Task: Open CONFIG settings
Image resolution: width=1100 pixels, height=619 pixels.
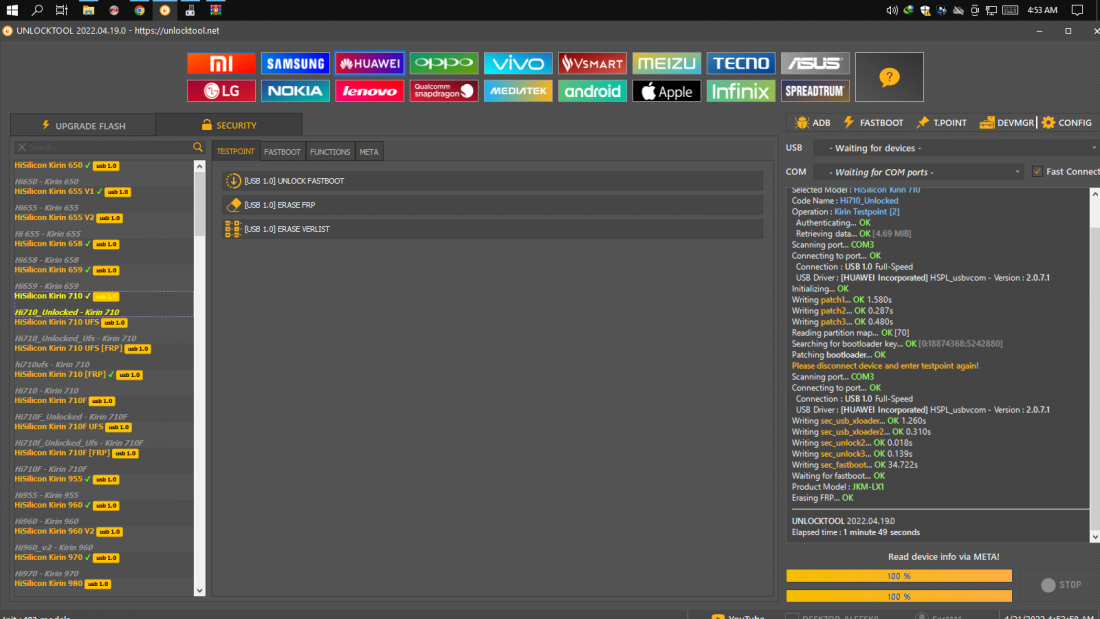Action: [1067, 123]
